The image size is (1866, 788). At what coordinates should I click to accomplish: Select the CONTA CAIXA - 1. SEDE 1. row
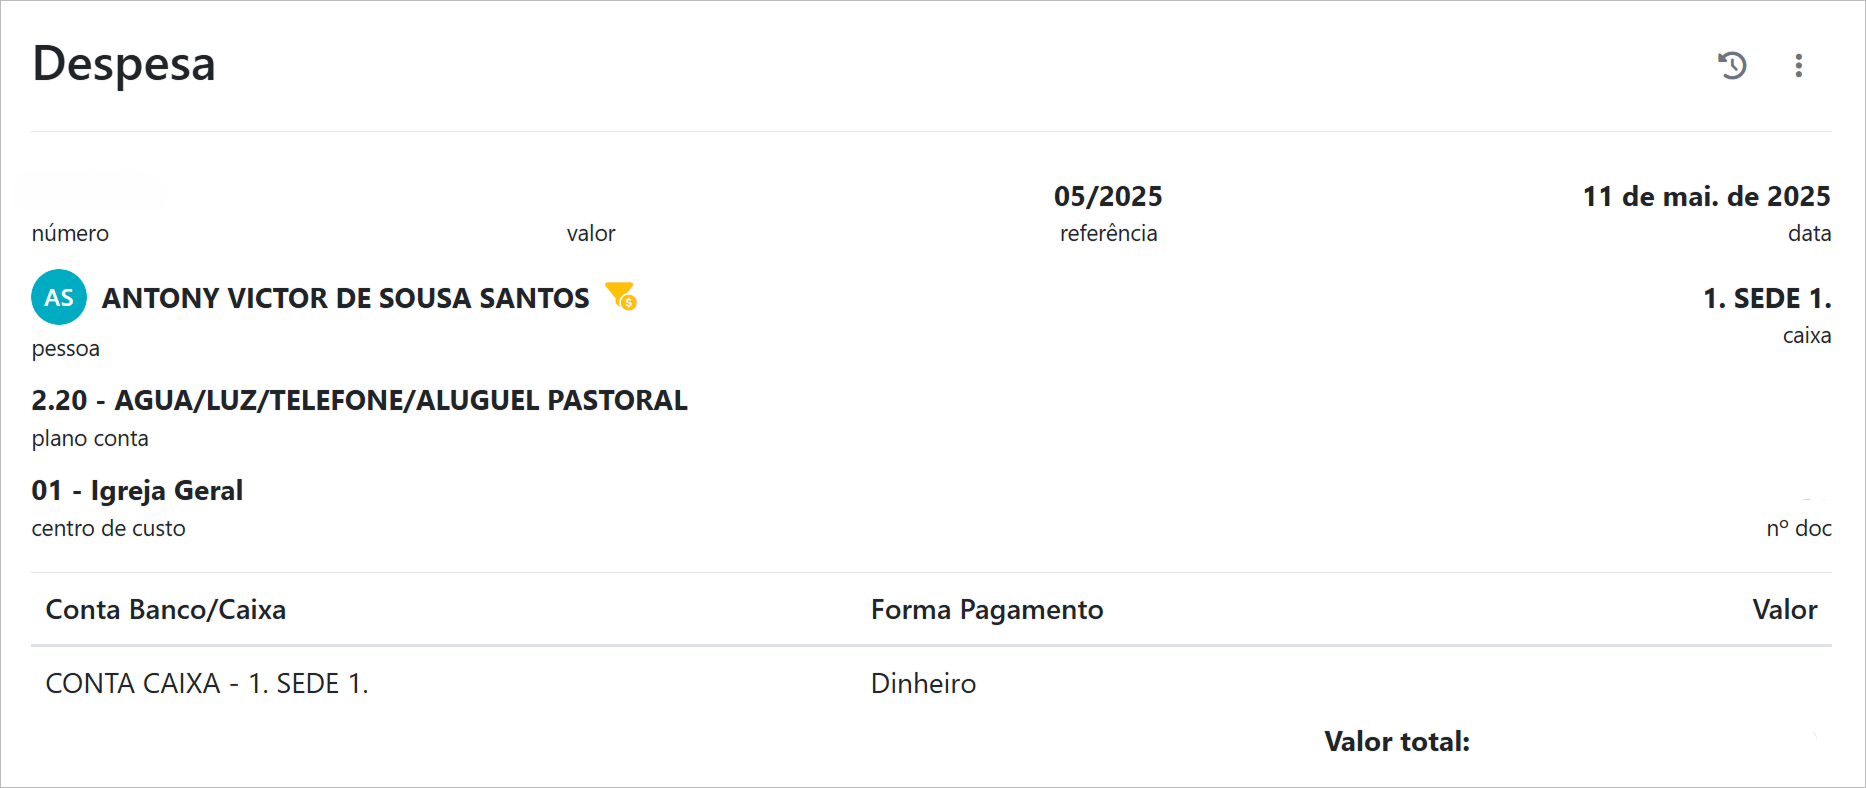[x=207, y=683]
